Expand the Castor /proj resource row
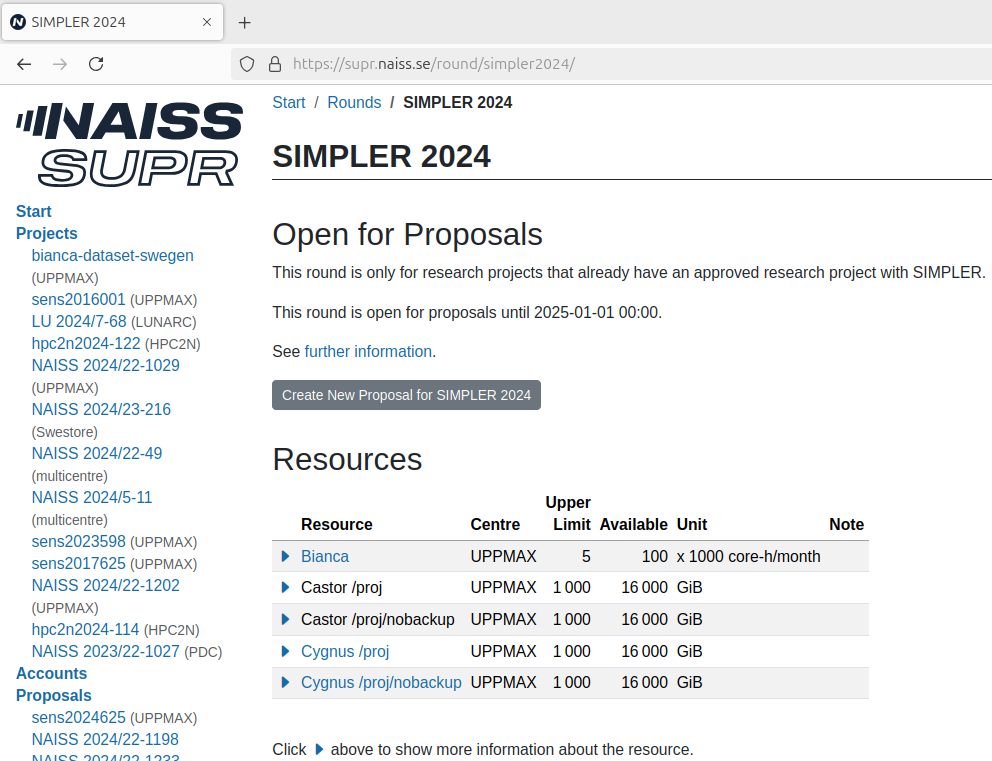This screenshot has width=992, height=761. pos(285,587)
